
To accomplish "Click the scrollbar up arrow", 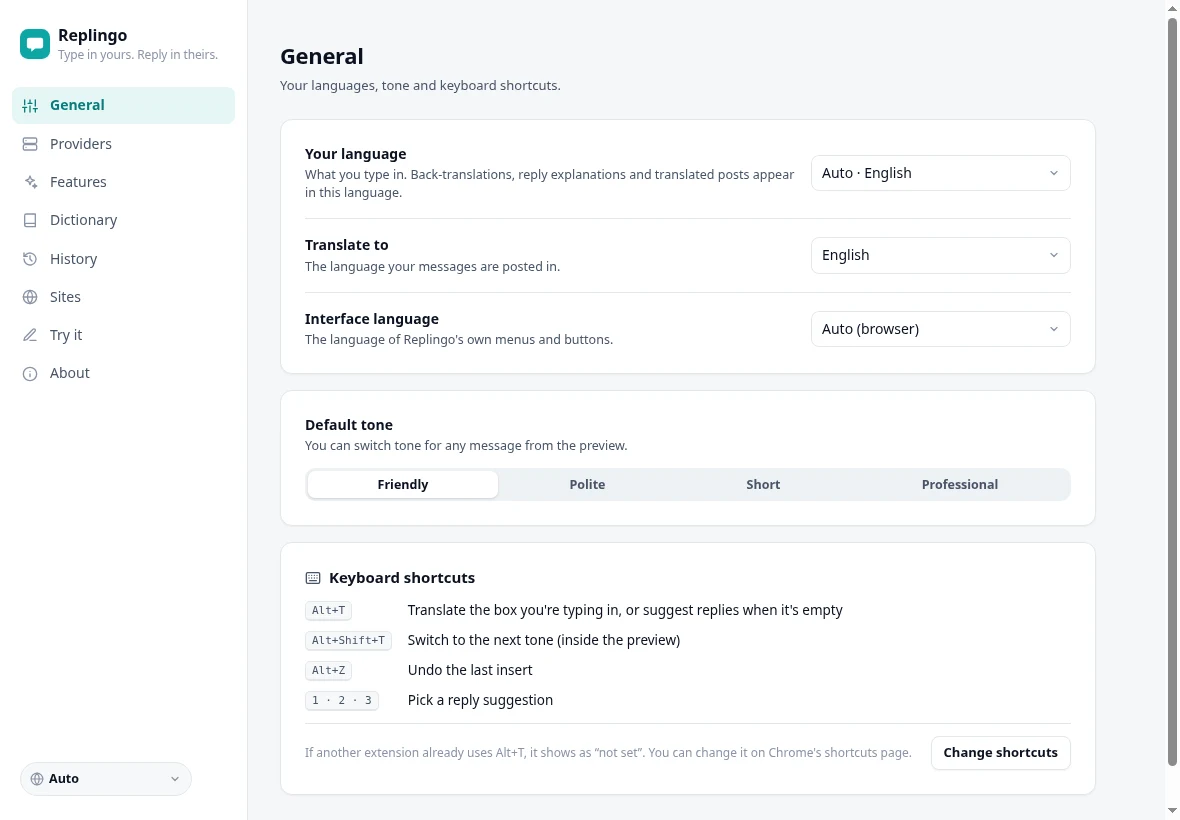I will point(1172,7).
